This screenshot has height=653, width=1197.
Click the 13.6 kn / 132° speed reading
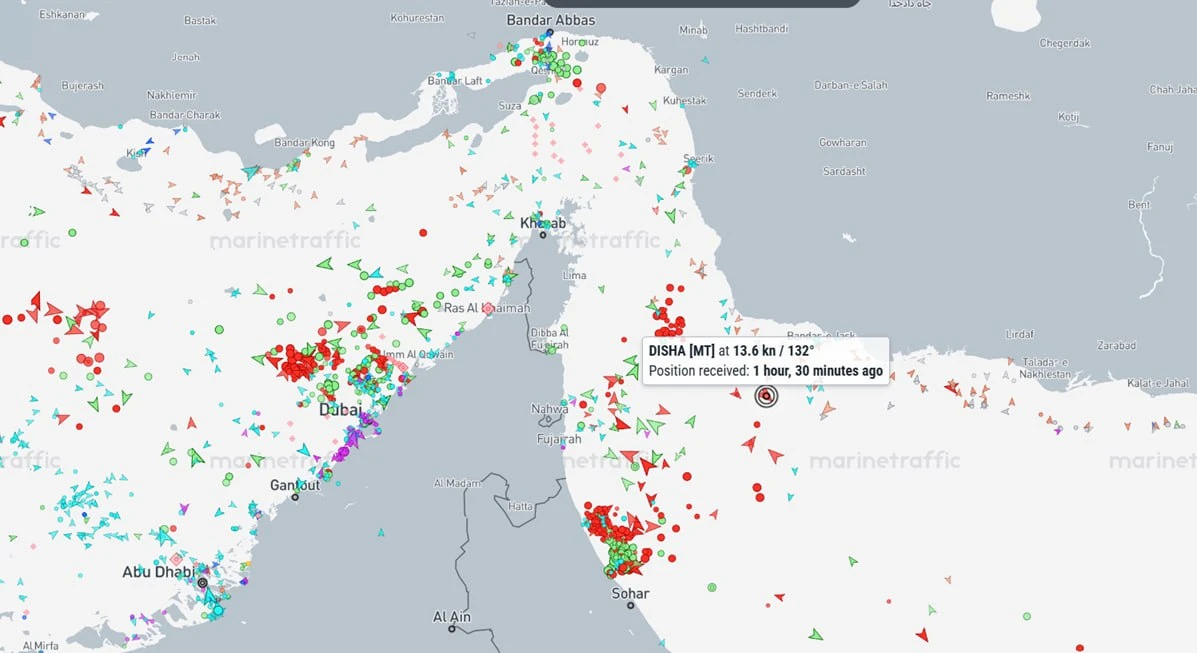click(x=773, y=351)
